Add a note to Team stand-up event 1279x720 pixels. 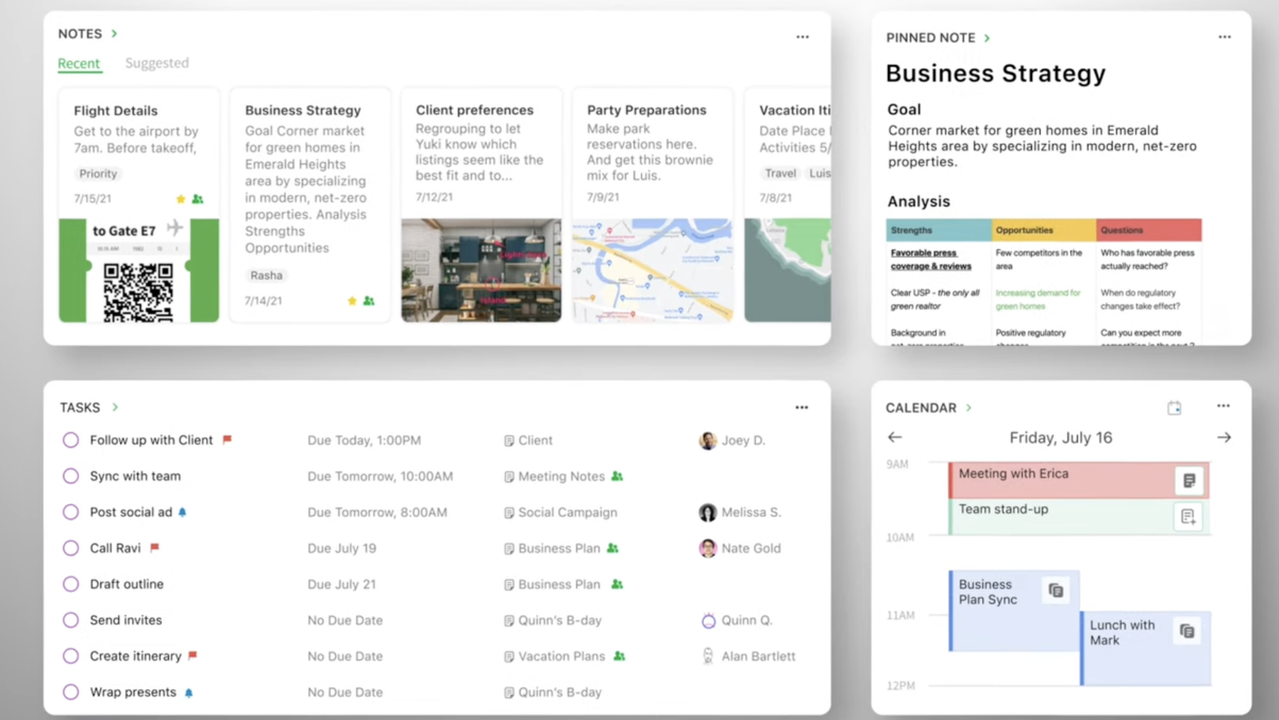pos(1188,516)
